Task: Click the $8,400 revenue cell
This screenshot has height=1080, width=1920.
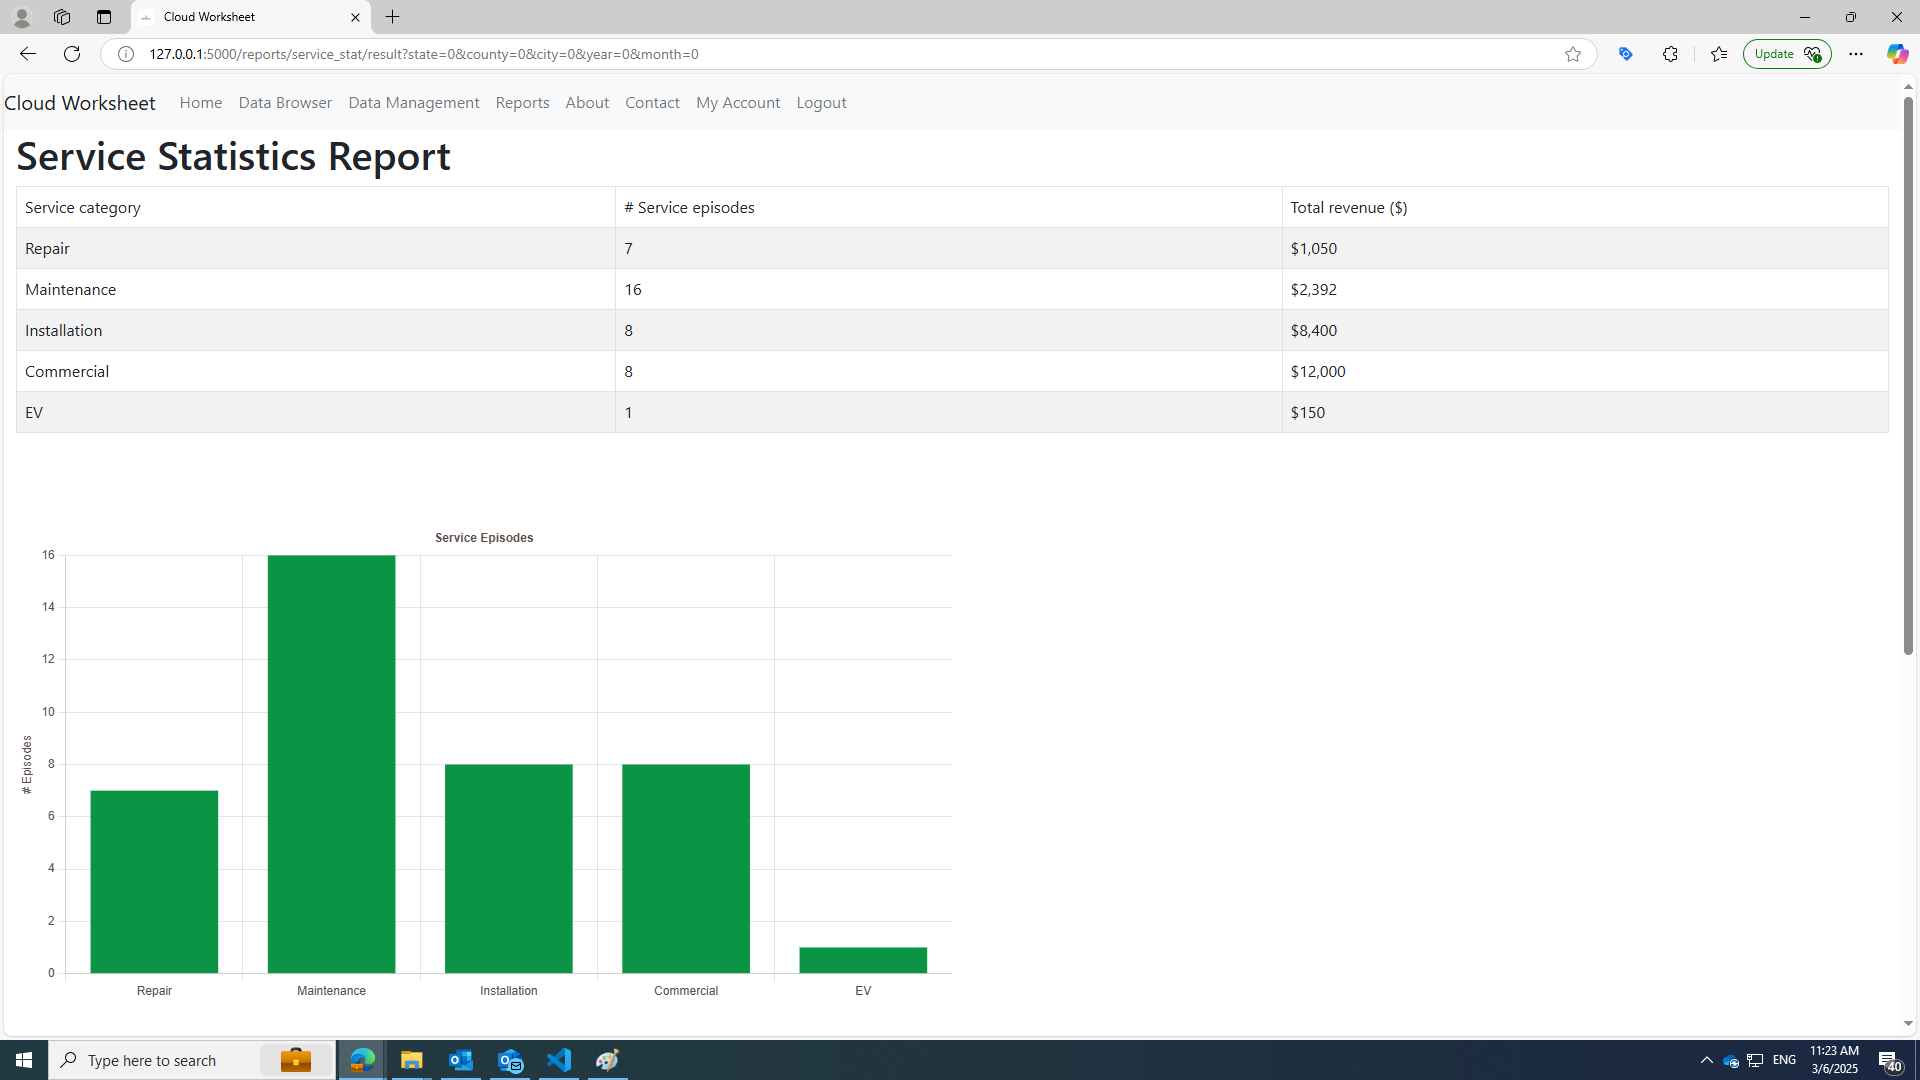Action: pyautogui.click(x=1585, y=330)
